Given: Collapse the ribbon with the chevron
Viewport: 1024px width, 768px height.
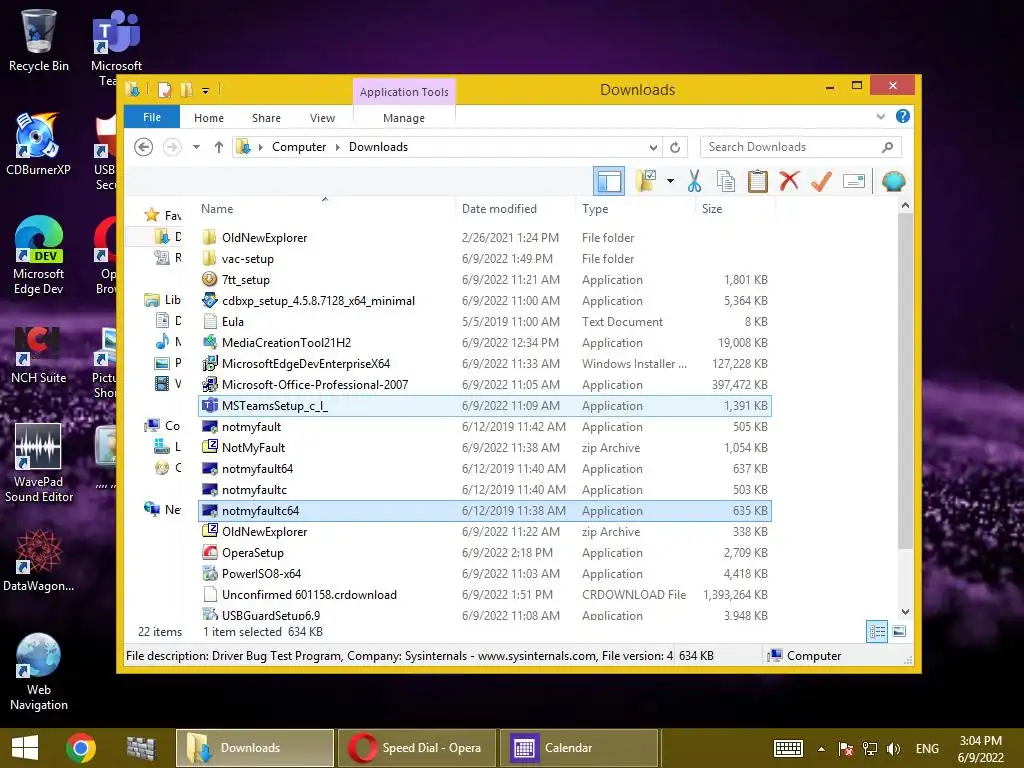Looking at the screenshot, I should point(880,116).
